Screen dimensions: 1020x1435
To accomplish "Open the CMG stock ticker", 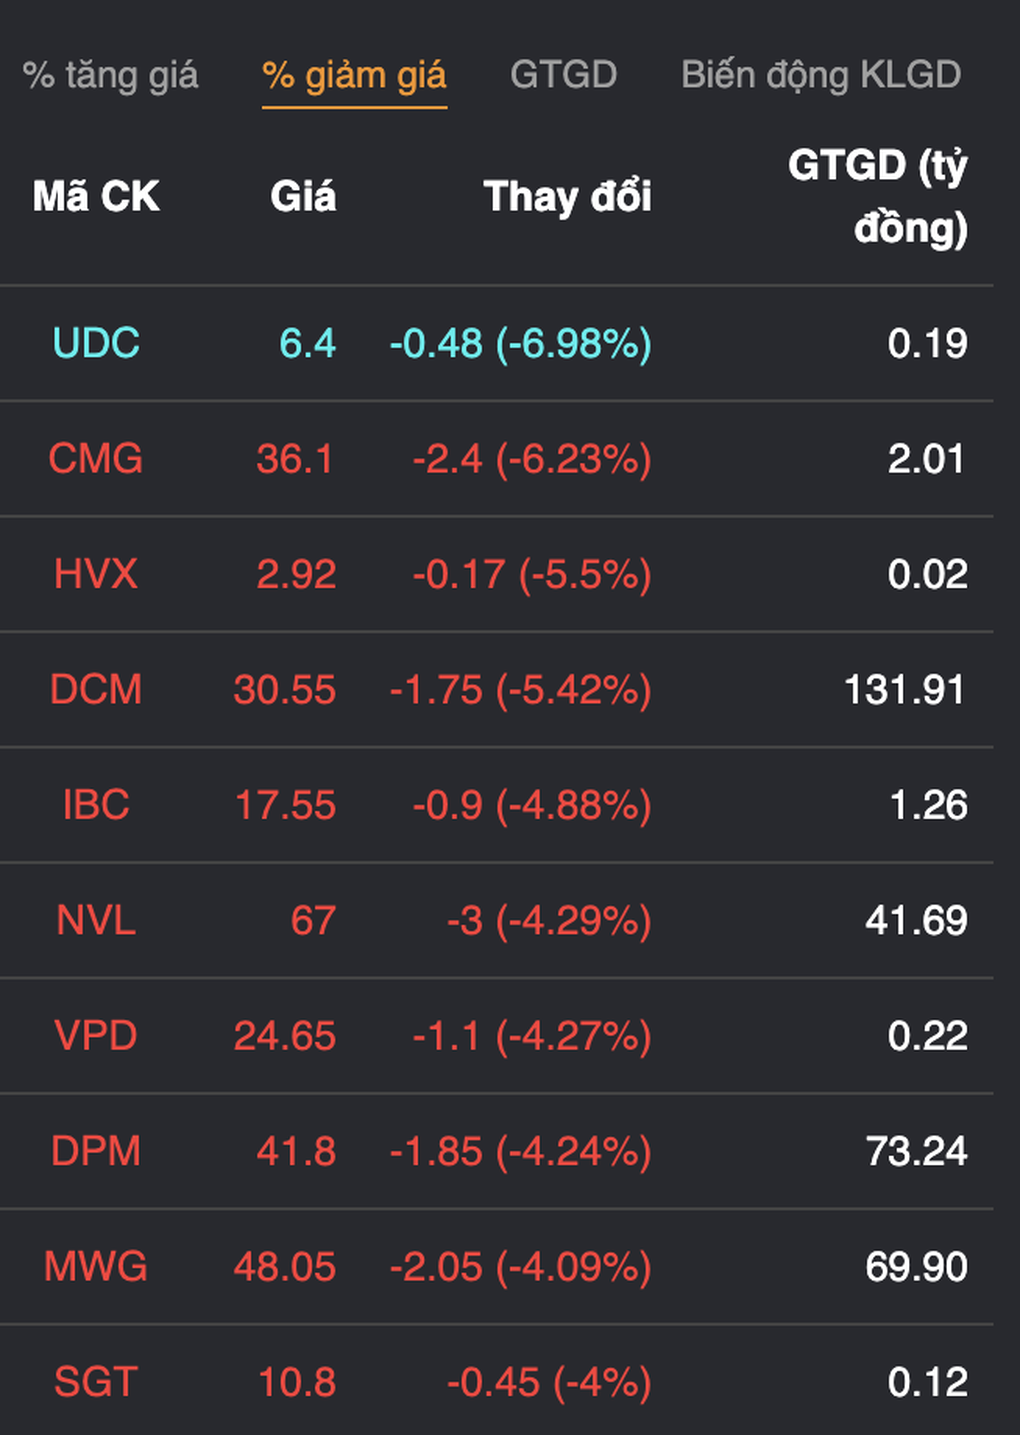I will (x=96, y=459).
